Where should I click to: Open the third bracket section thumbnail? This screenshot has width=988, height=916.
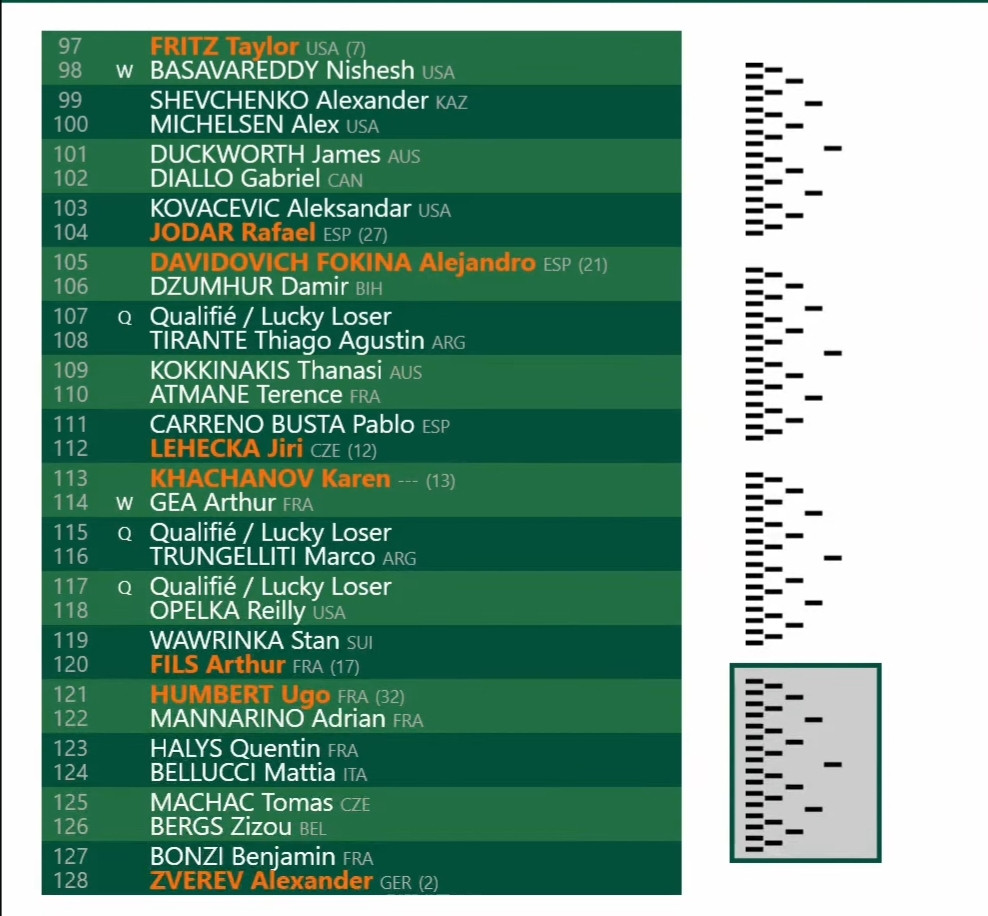coord(793,558)
